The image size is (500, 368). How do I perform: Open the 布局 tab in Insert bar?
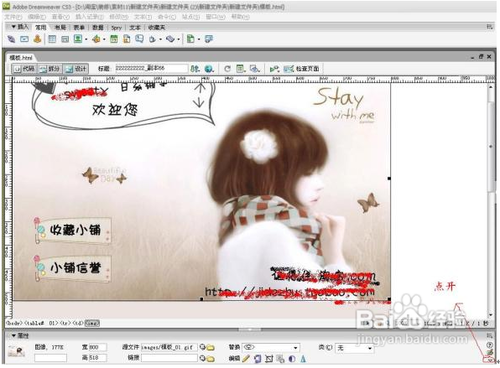pyautogui.click(x=60, y=28)
